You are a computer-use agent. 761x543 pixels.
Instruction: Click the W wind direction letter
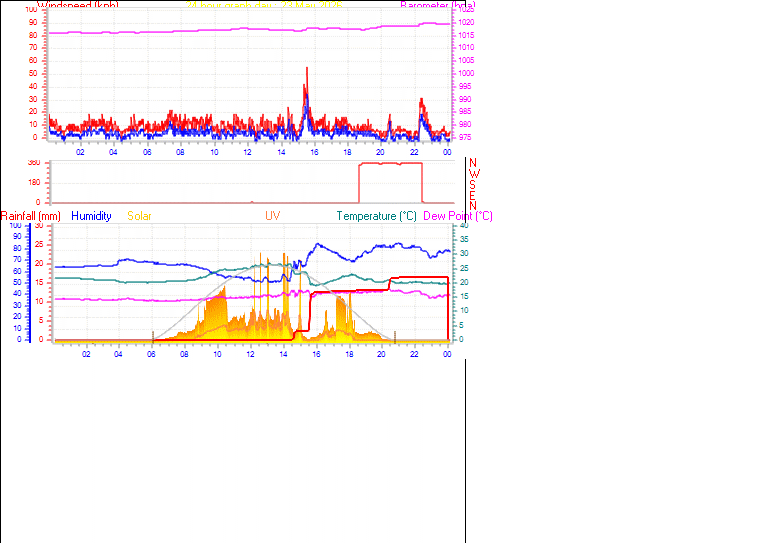click(x=475, y=174)
